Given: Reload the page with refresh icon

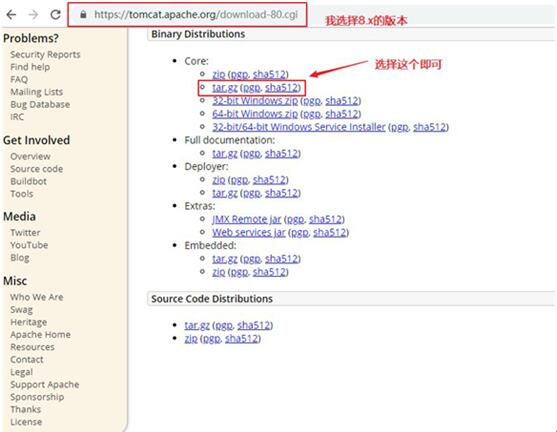Looking at the screenshot, I should point(55,15).
